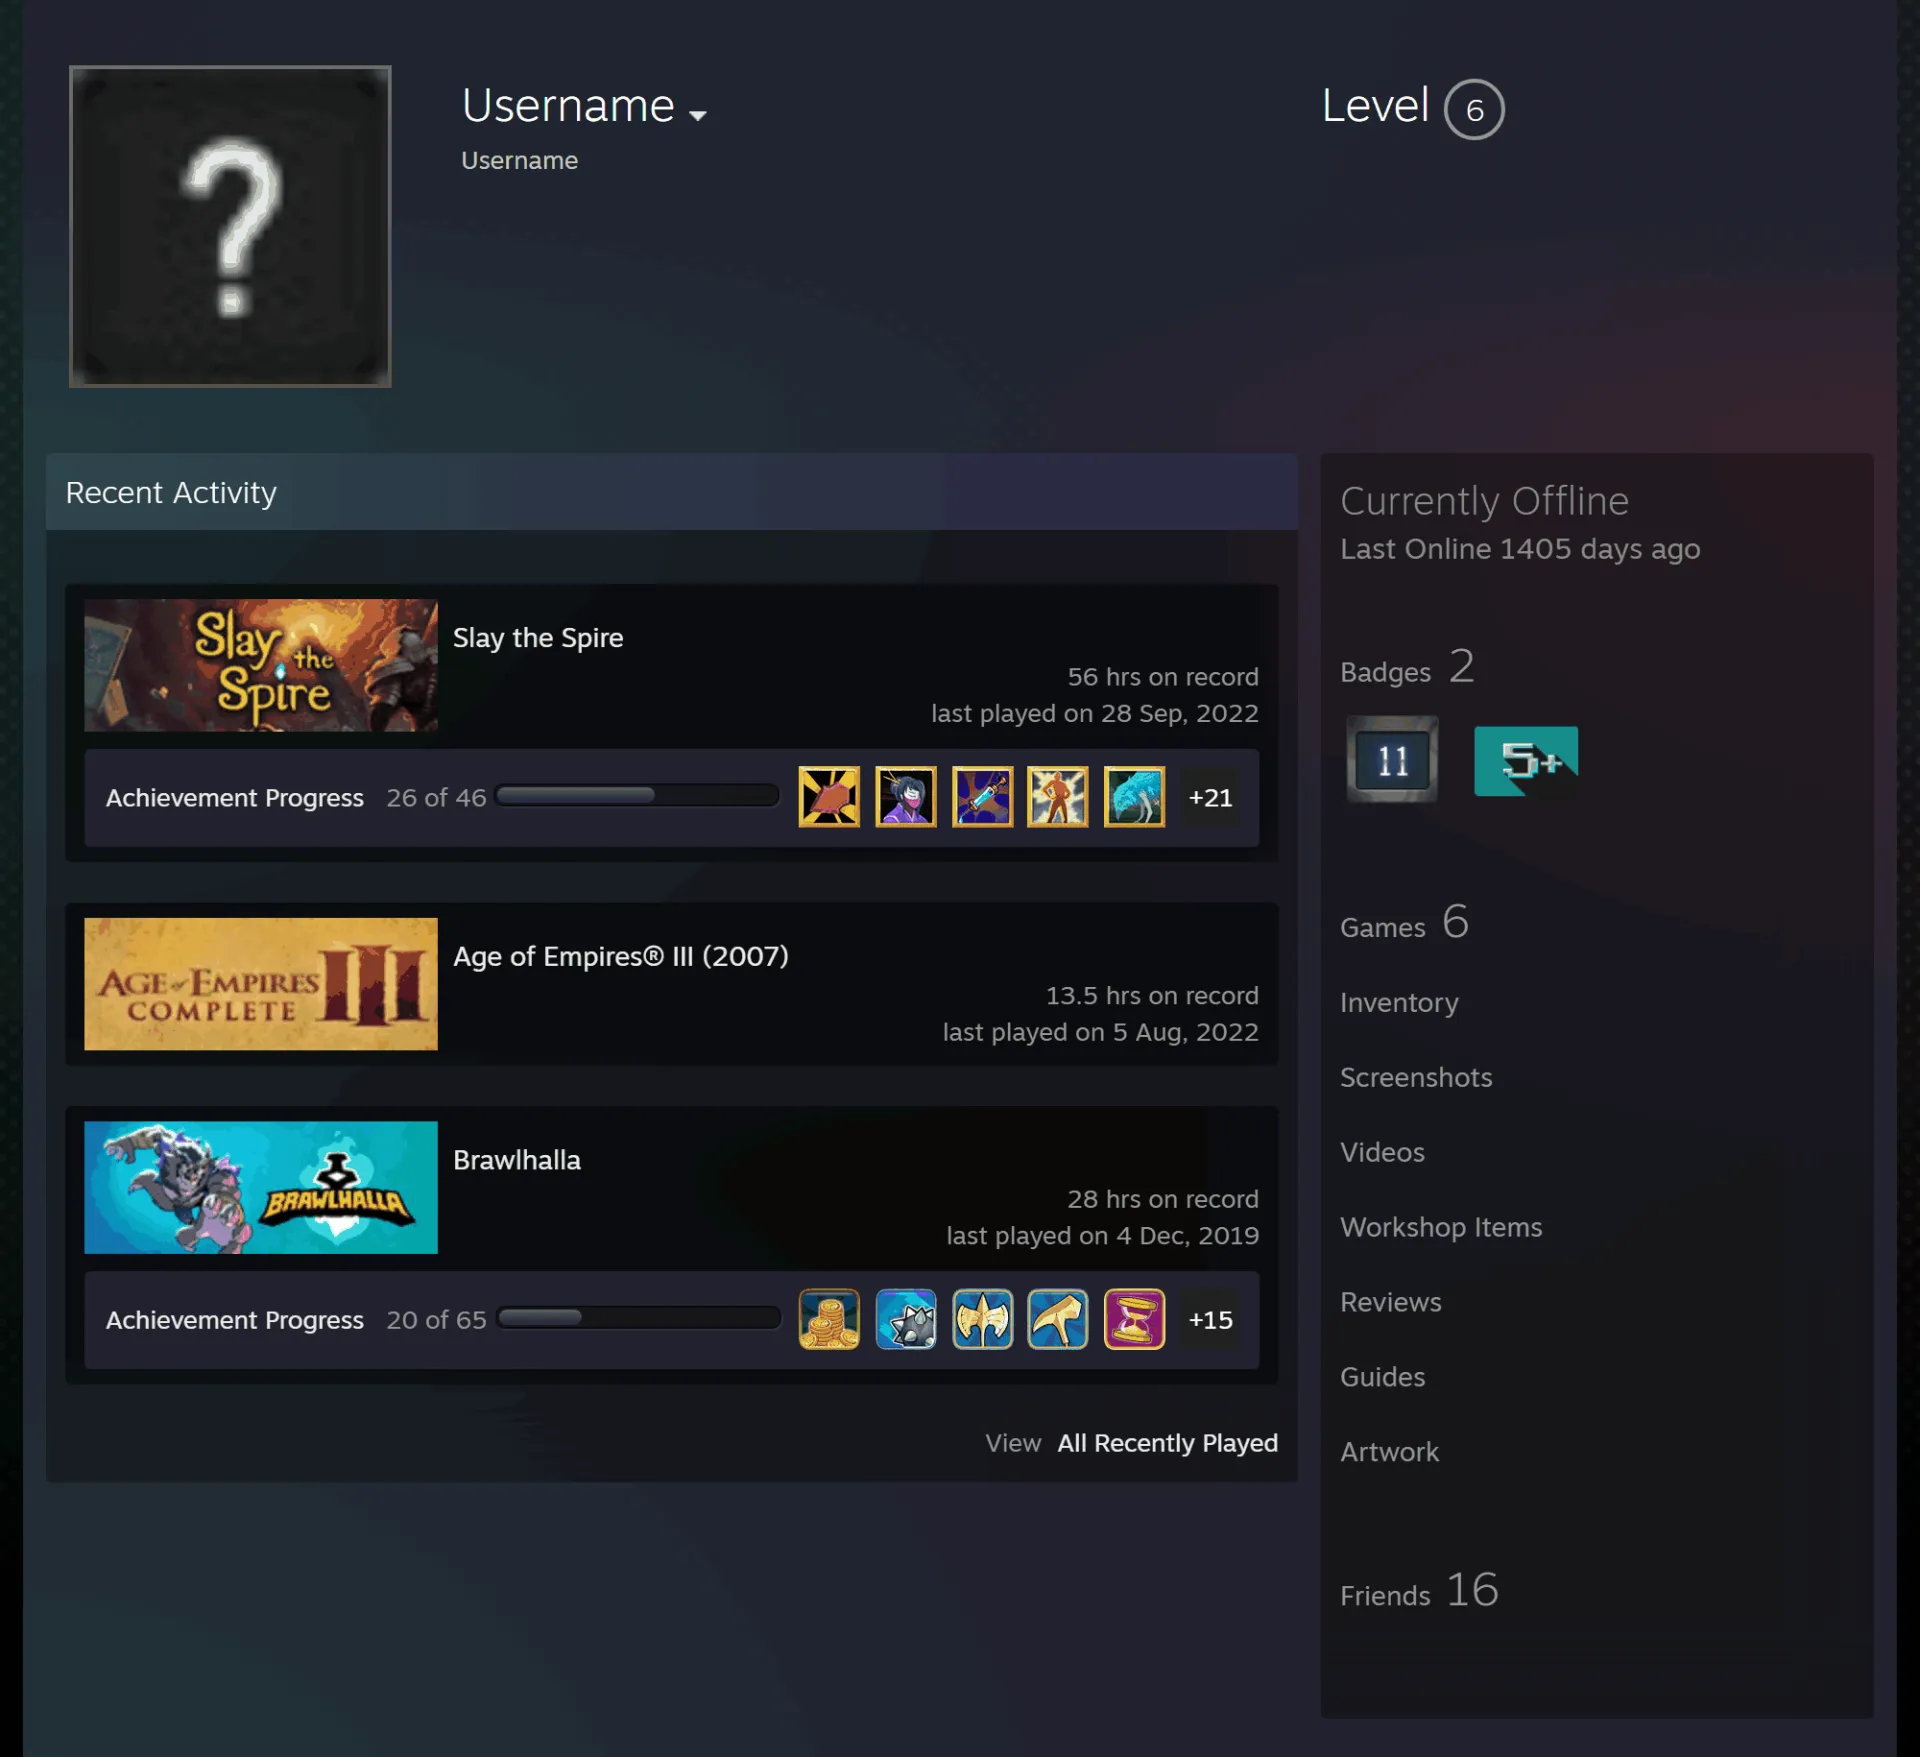Screen dimensions: 1920x1757
Task: Go to Workshop Items
Action: pyautogui.click(x=1441, y=1228)
